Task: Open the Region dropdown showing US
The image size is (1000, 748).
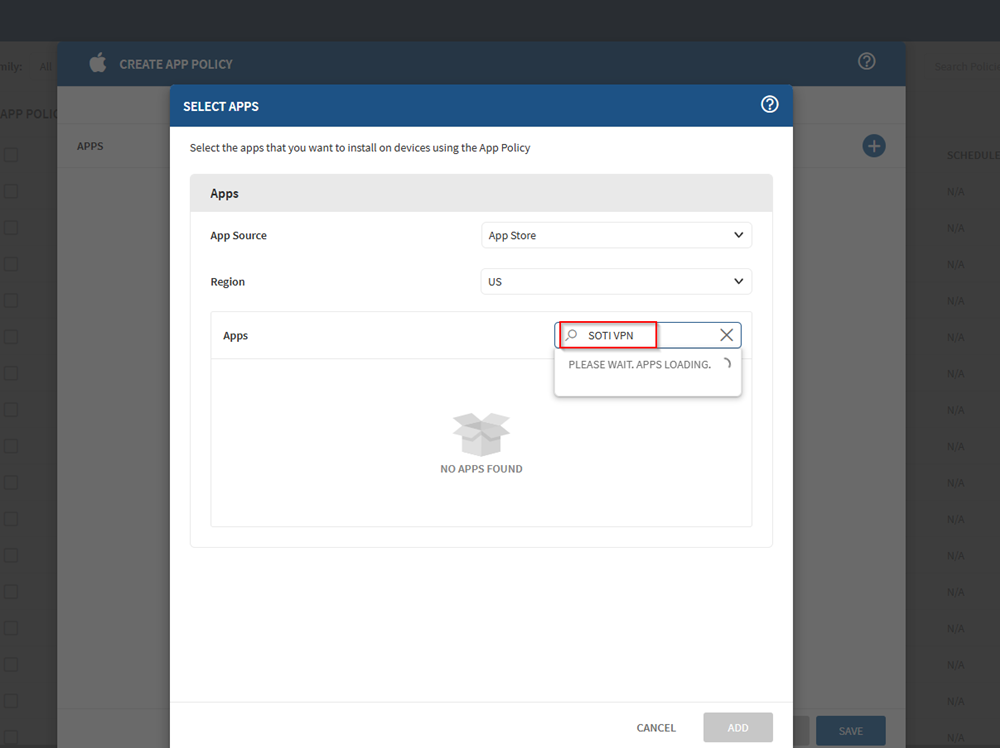Action: tap(616, 282)
